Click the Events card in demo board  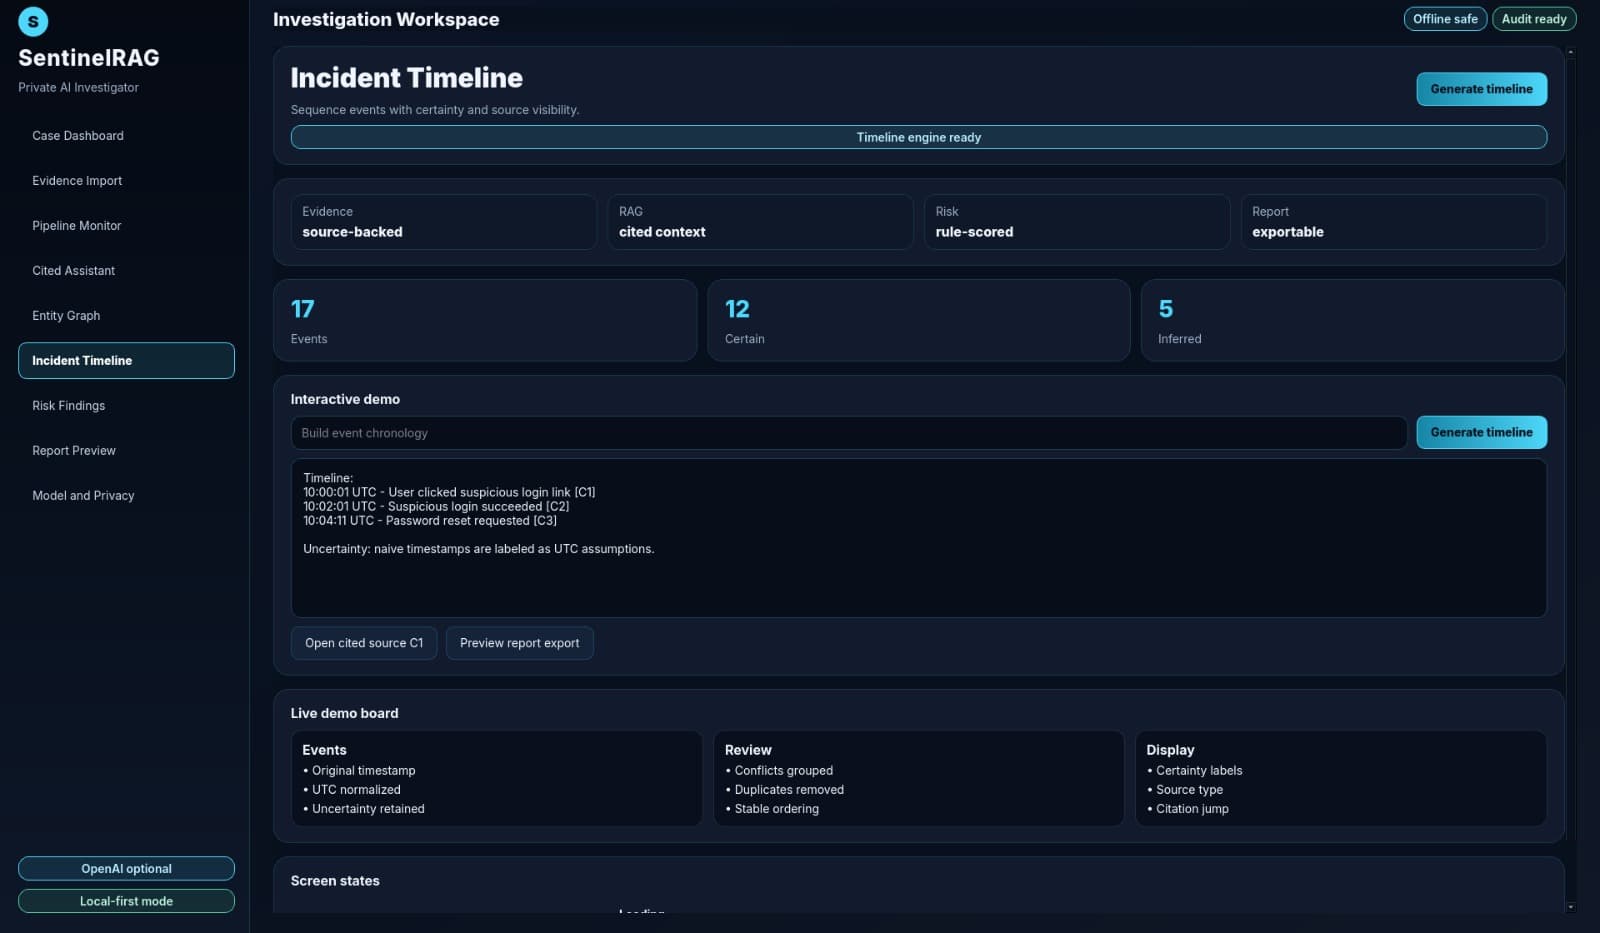point(497,779)
